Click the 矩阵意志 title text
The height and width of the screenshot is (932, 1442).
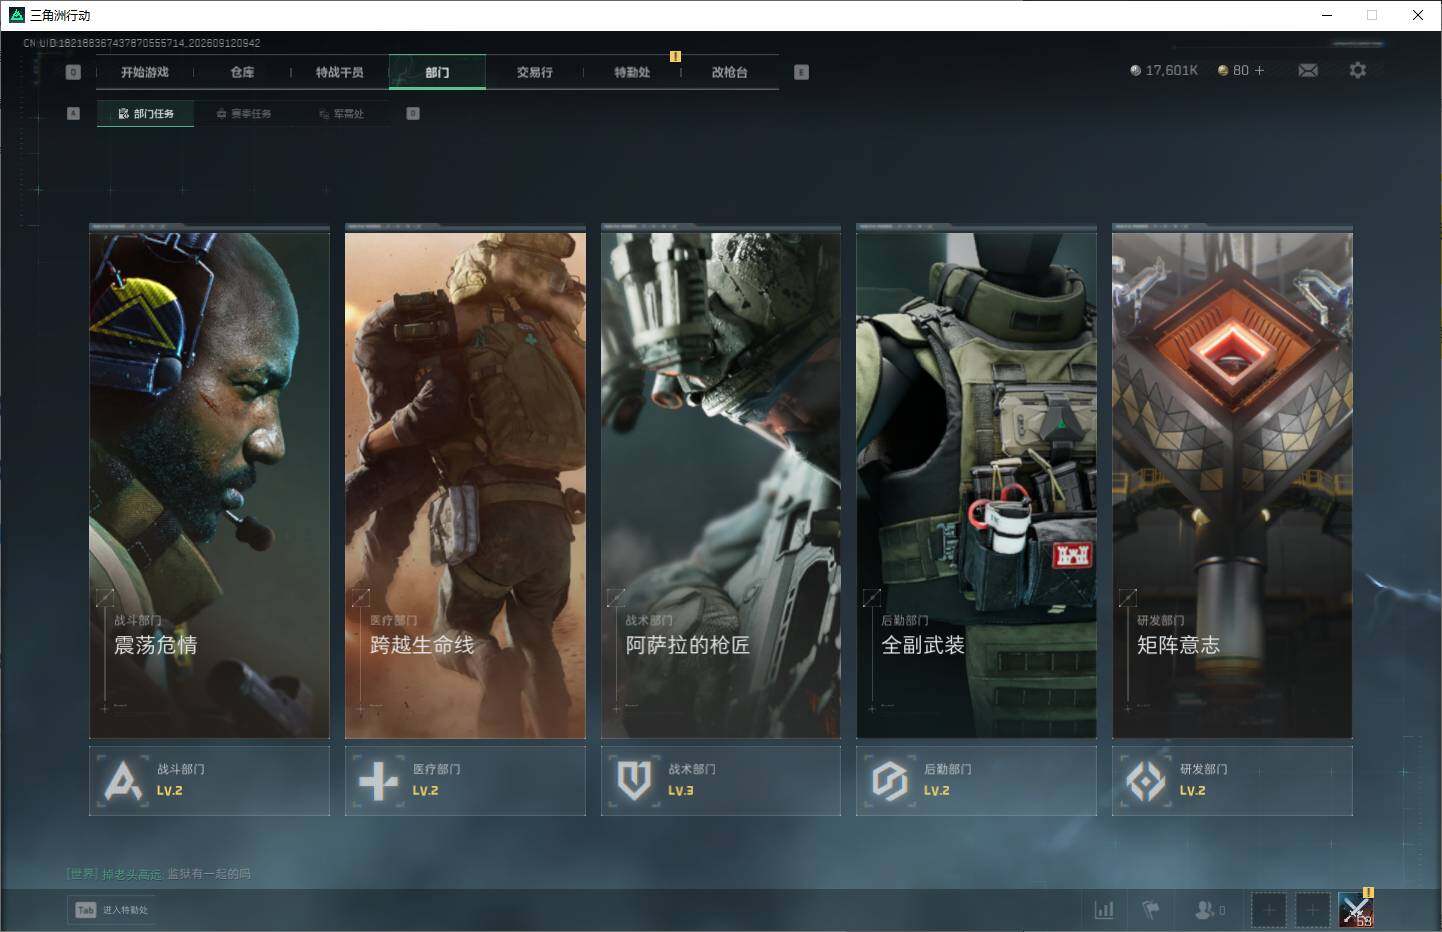(x=1179, y=645)
